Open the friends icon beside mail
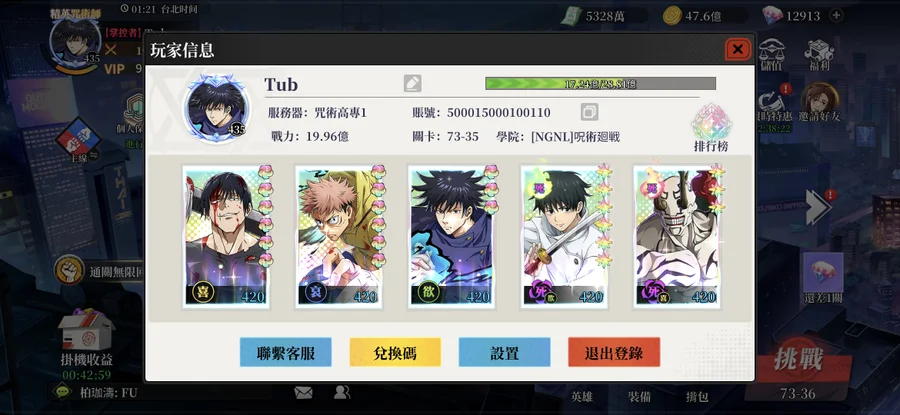The image size is (900, 415). (x=342, y=393)
